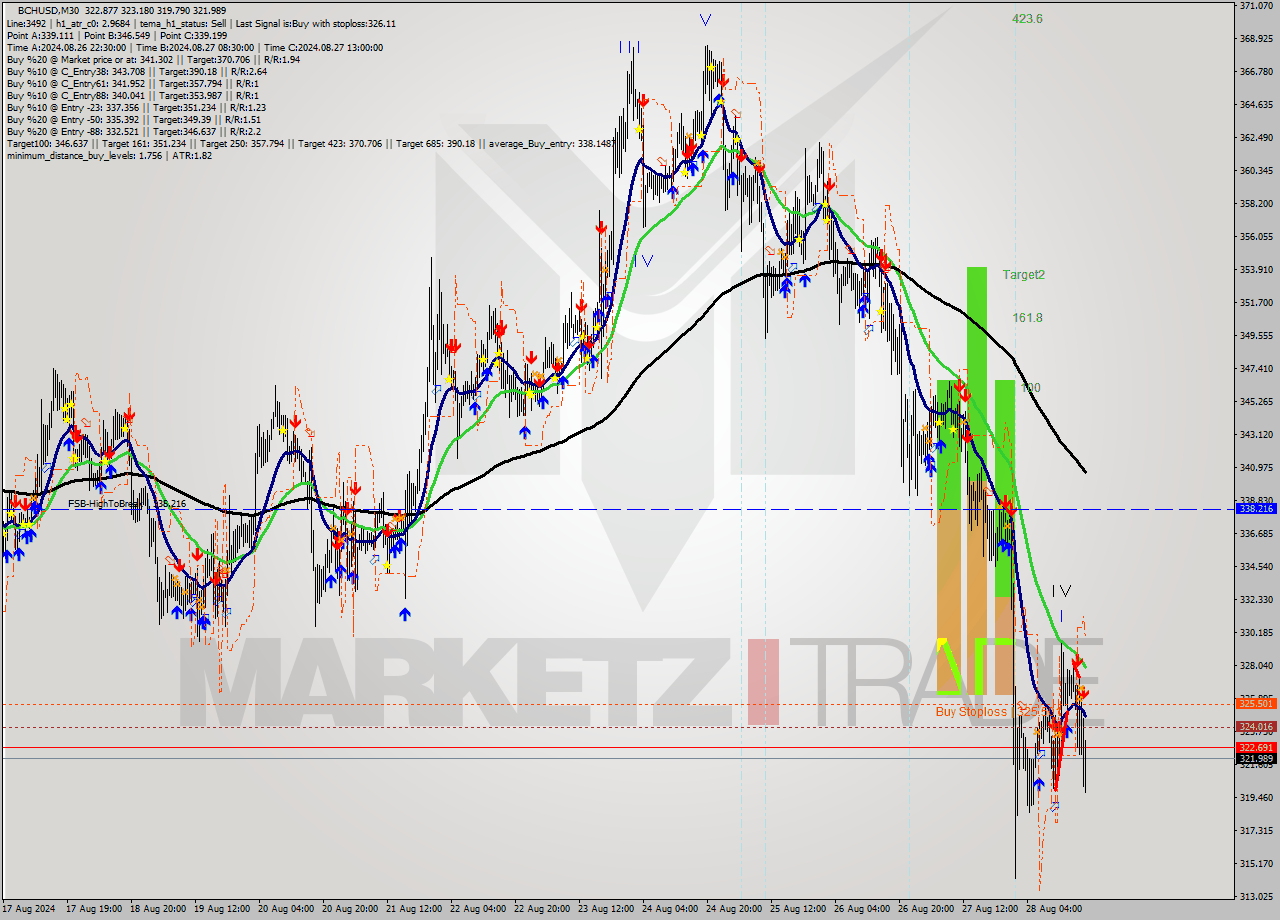
Task: Click the '22 Aug 04:00' time label
Action: (x=478, y=910)
